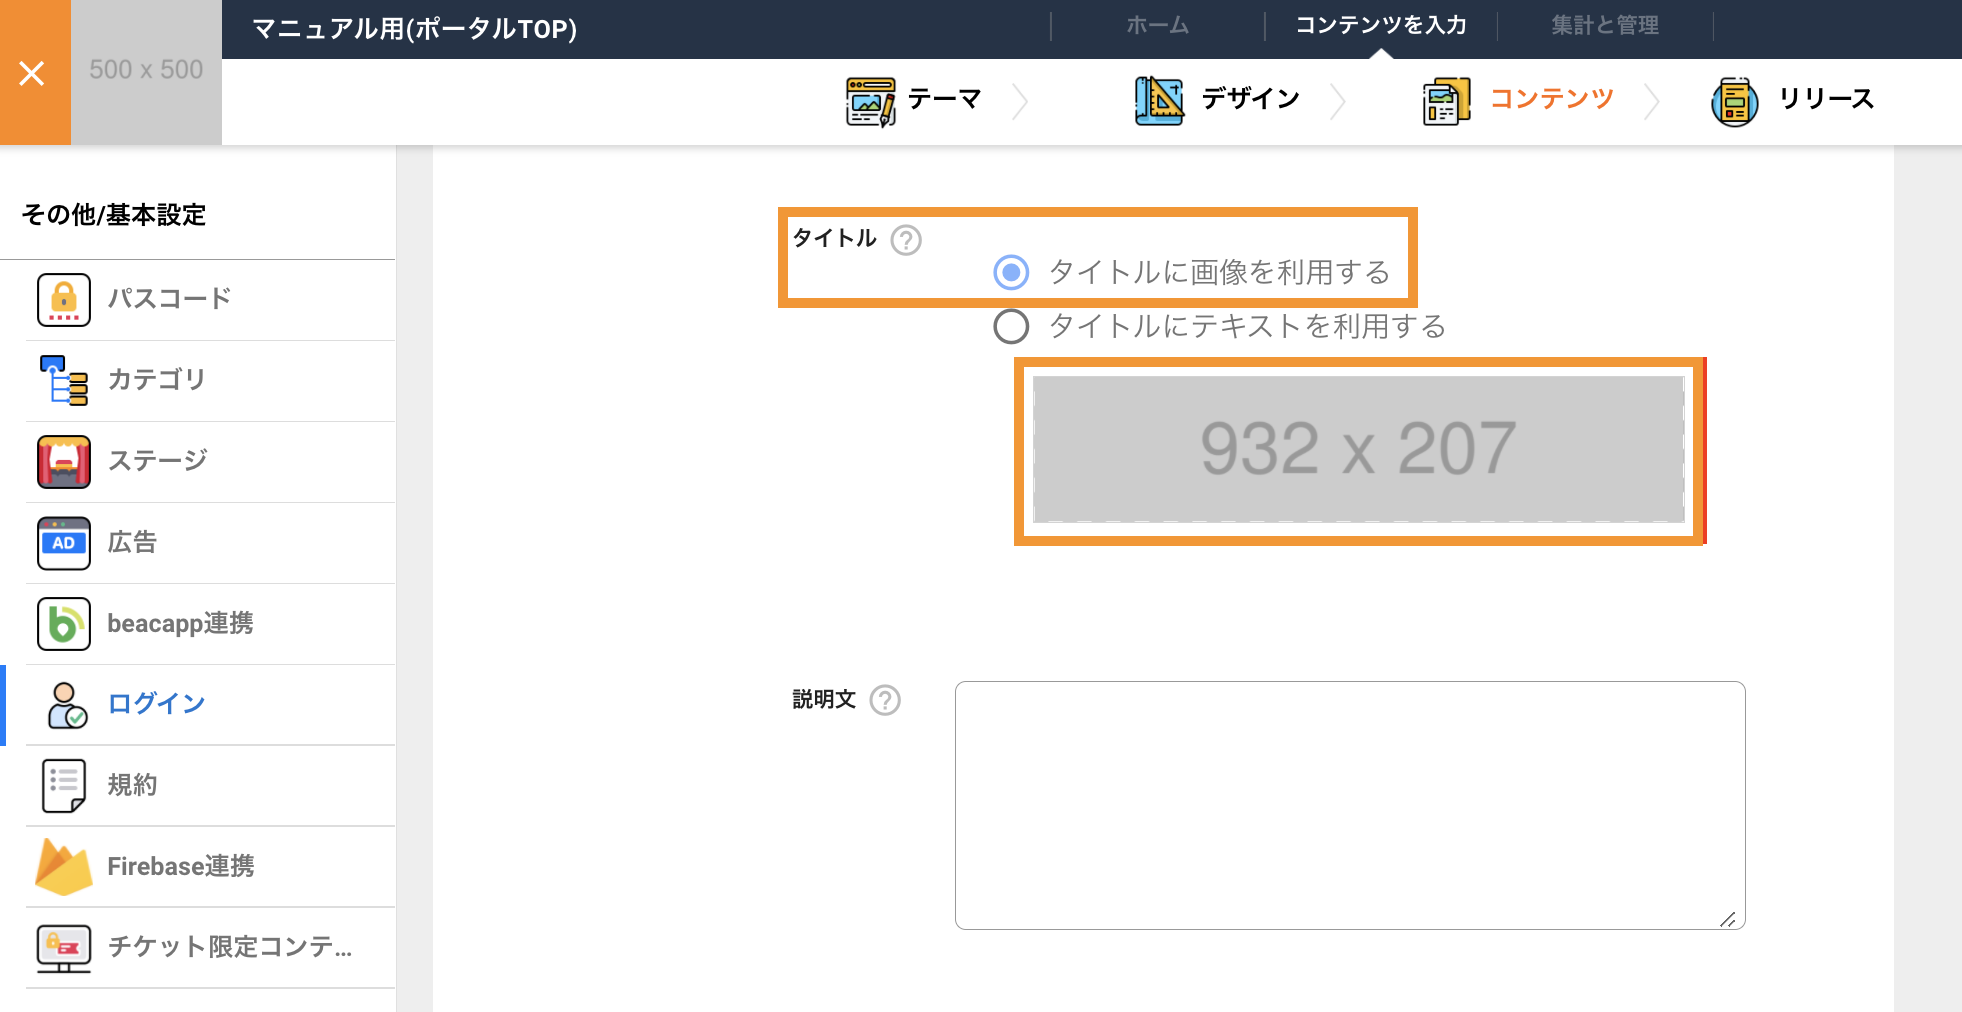Image resolution: width=1962 pixels, height=1012 pixels.
Task: Click the パスコード lock icon
Action: [64, 300]
